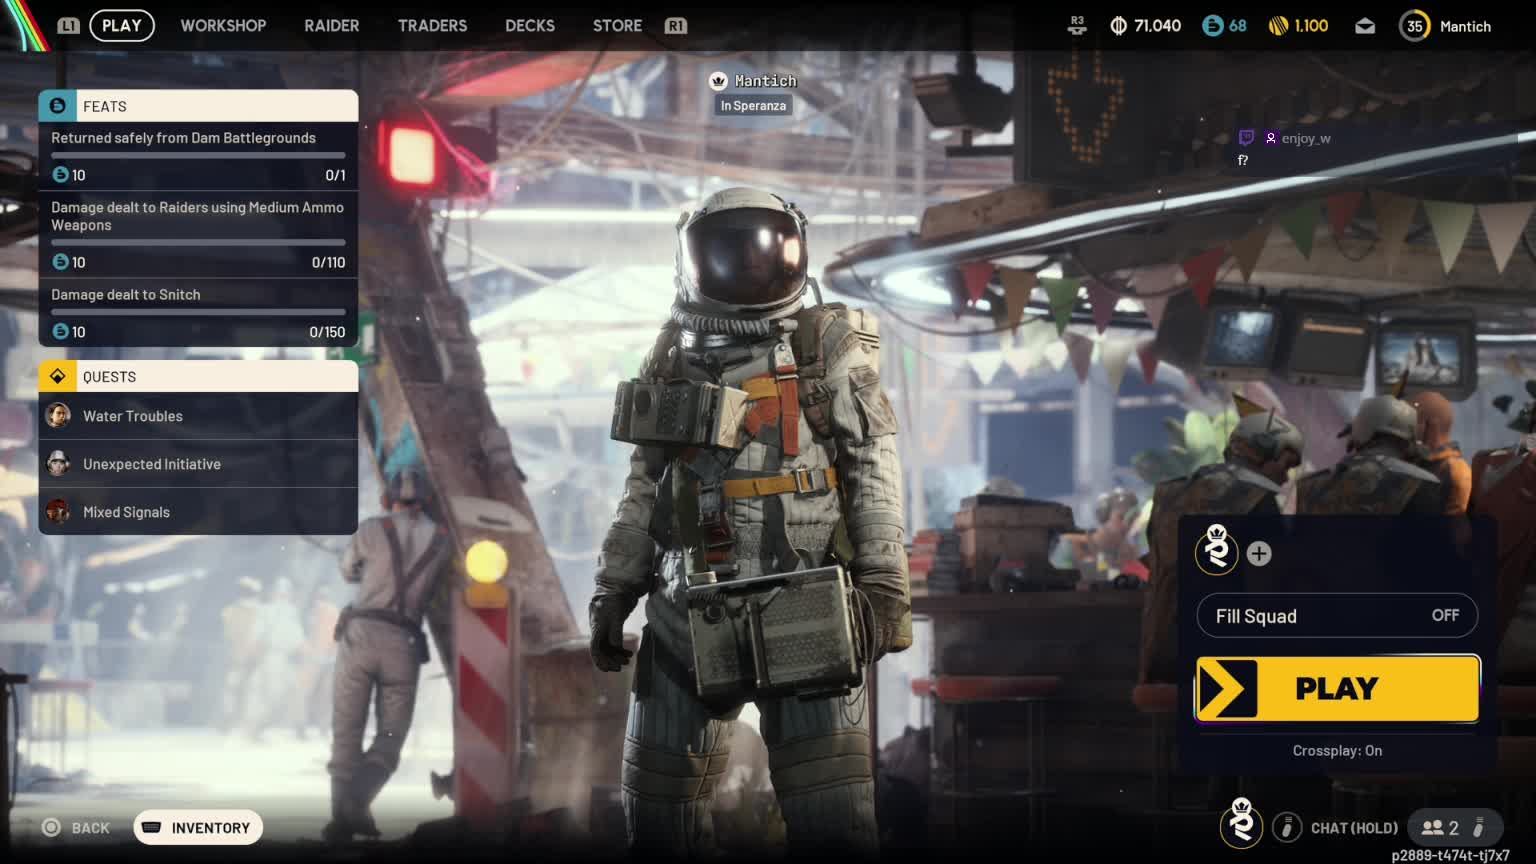Click the blue Cred icon beside 68

pyautogui.click(x=1212, y=26)
